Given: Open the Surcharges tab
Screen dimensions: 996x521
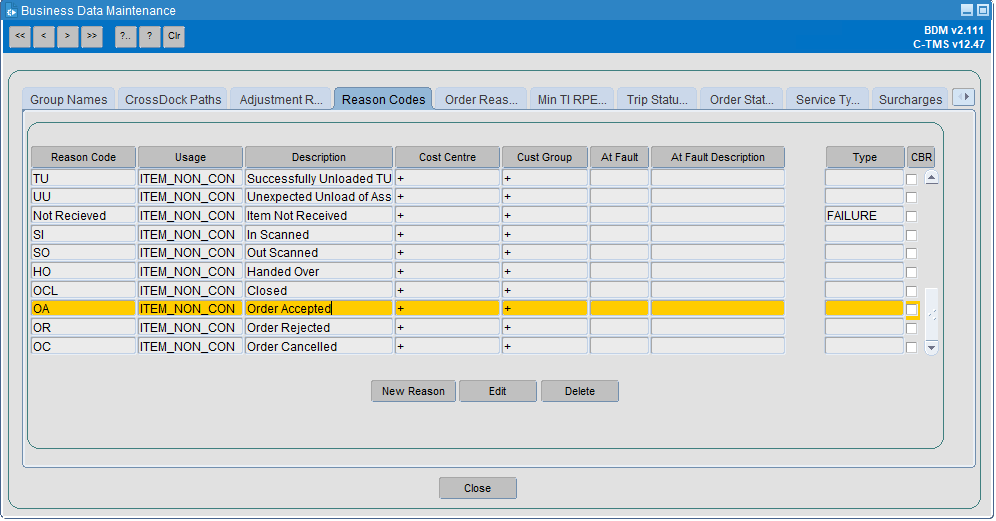Looking at the screenshot, I should 910,99.
